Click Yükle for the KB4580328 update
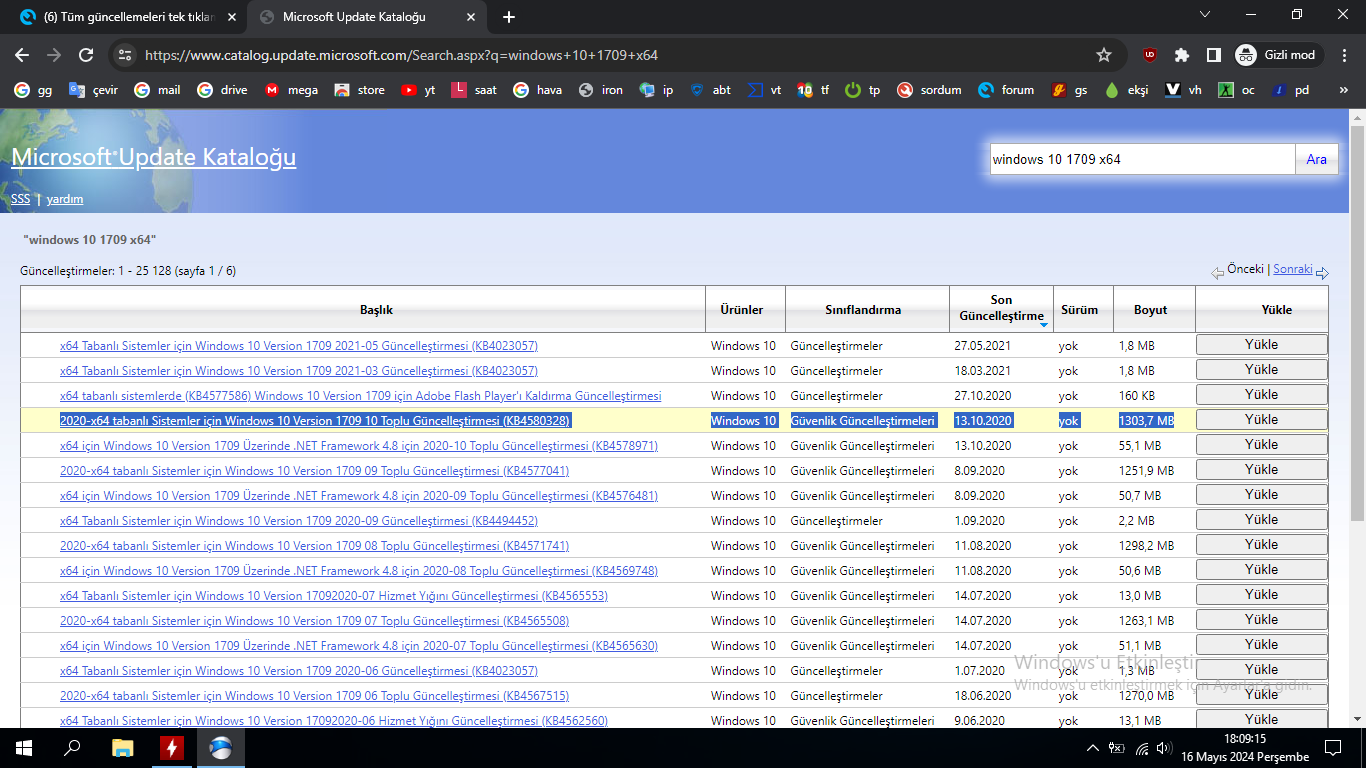 [x=1261, y=420]
